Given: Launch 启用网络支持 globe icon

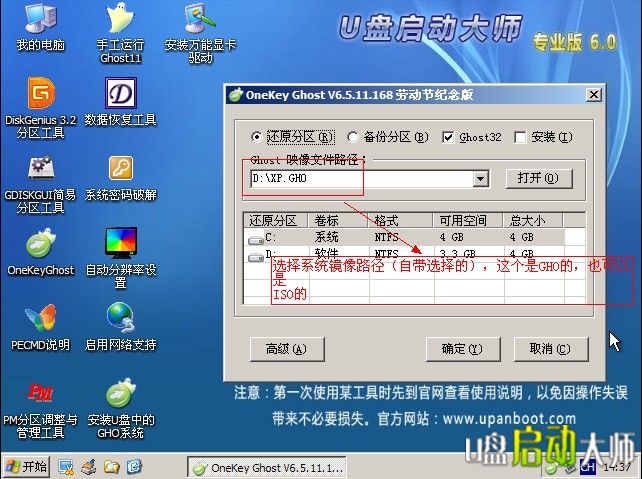Looking at the screenshot, I should (x=121, y=318).
